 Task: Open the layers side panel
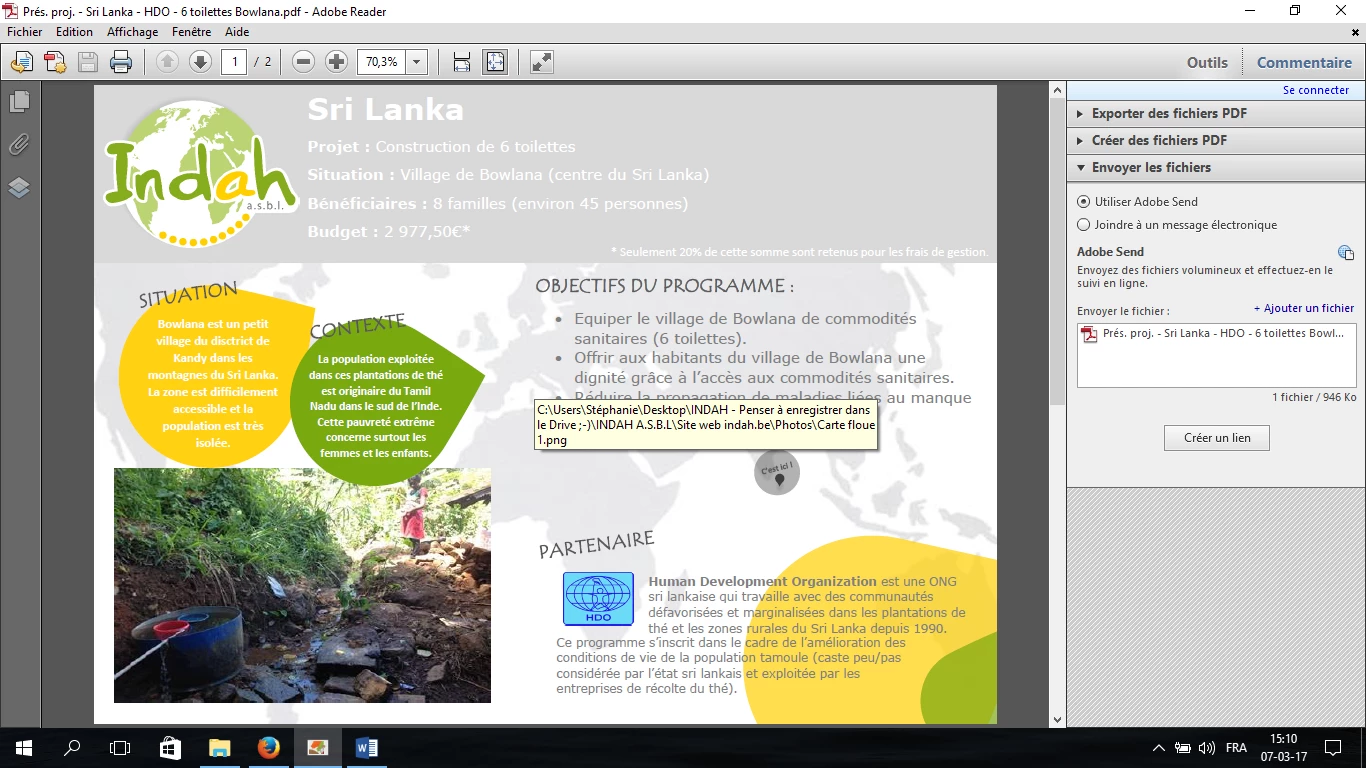pos(19,188)
